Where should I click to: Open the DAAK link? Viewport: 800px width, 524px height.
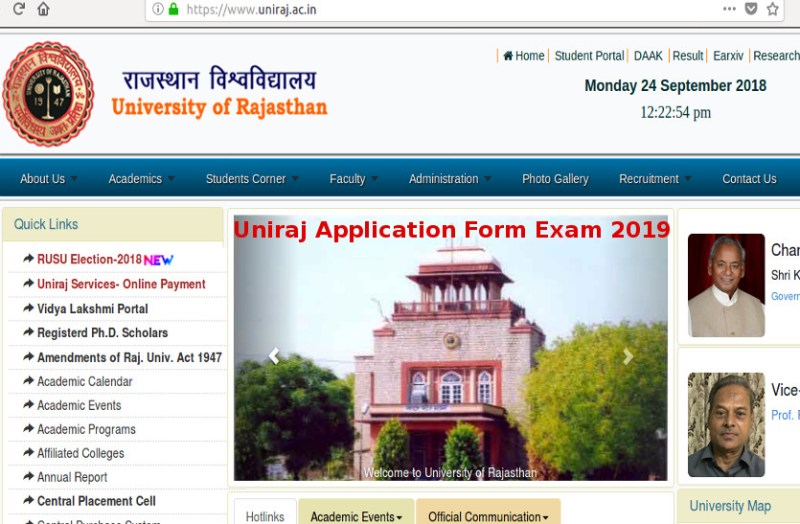click(x=648, y=56)
